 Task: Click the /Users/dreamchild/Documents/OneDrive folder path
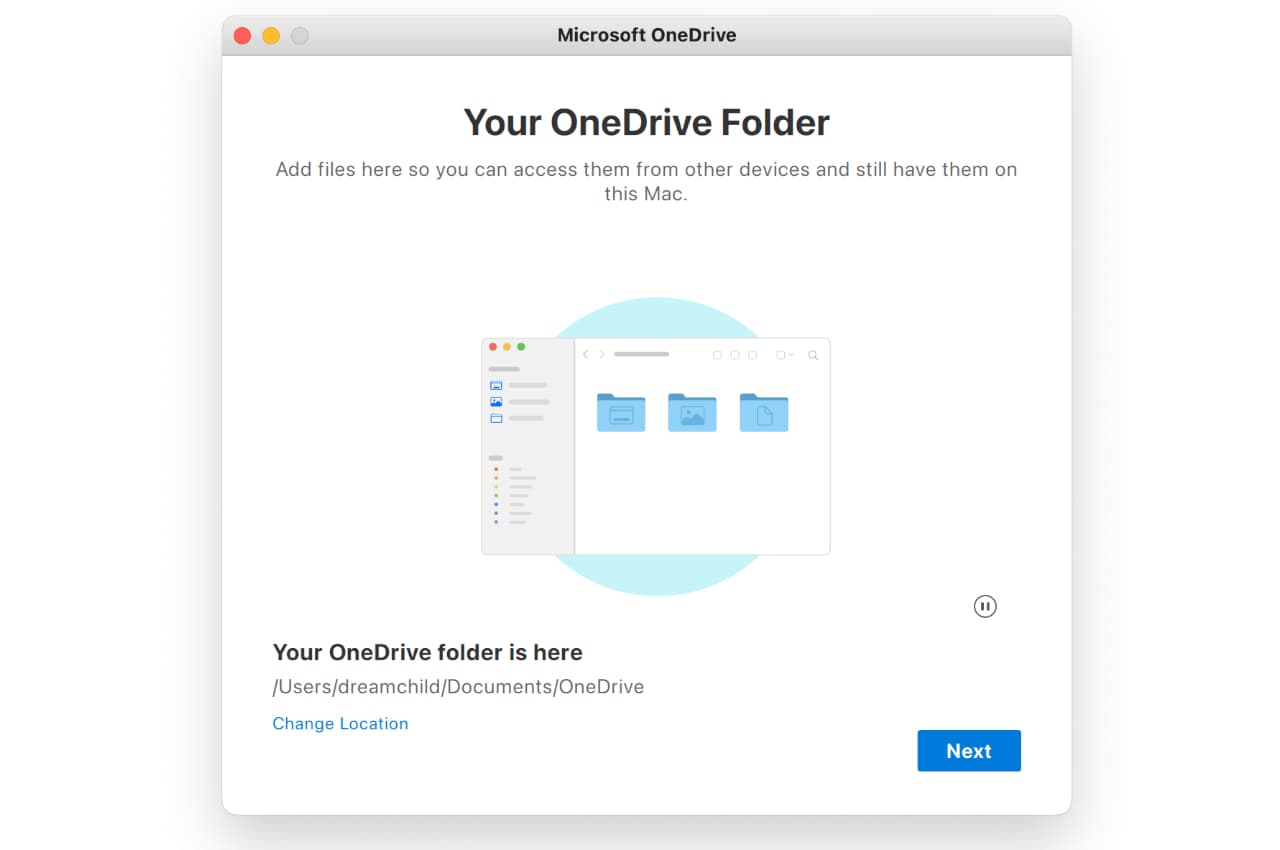(458, 687)
